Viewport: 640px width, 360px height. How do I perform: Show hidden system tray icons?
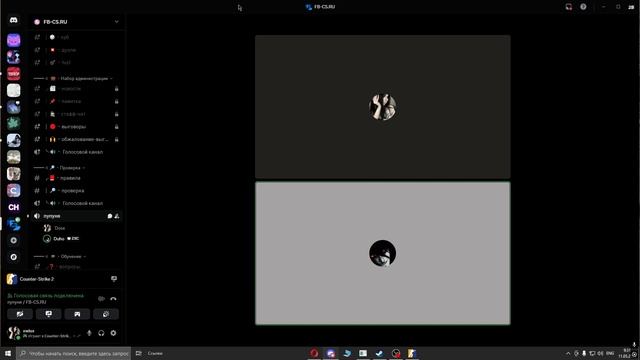tap(568, 353)
